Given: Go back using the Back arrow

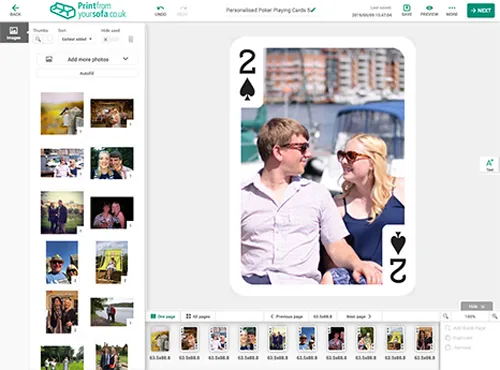Looking at the screenshot, I should click(x=15, y=10).
